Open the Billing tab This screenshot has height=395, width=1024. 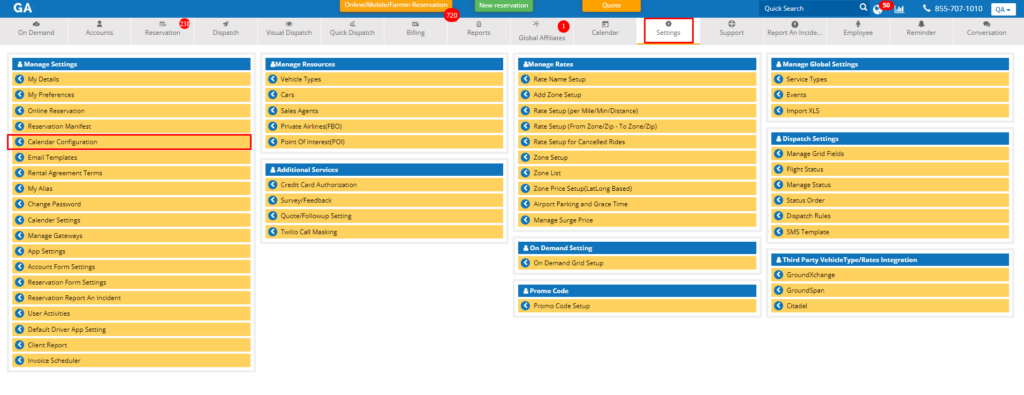click(415, 31)
